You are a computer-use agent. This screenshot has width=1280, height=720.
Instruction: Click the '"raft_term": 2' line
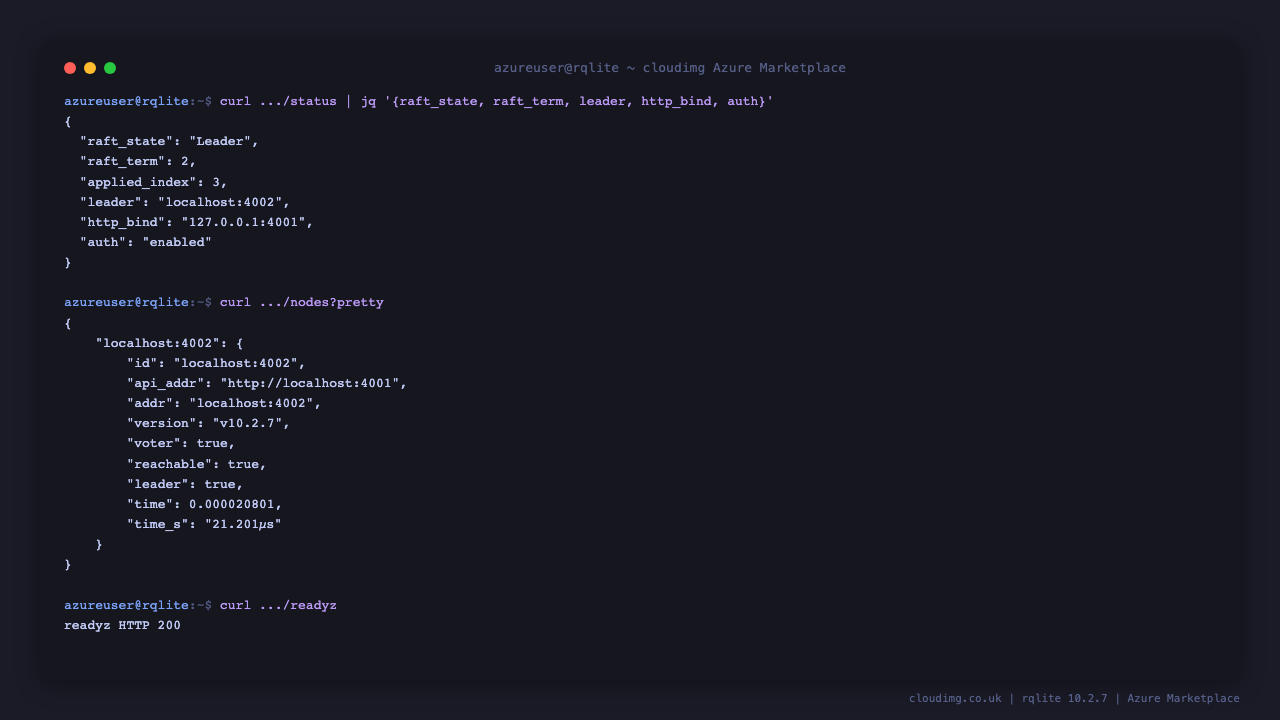(138, 162)
